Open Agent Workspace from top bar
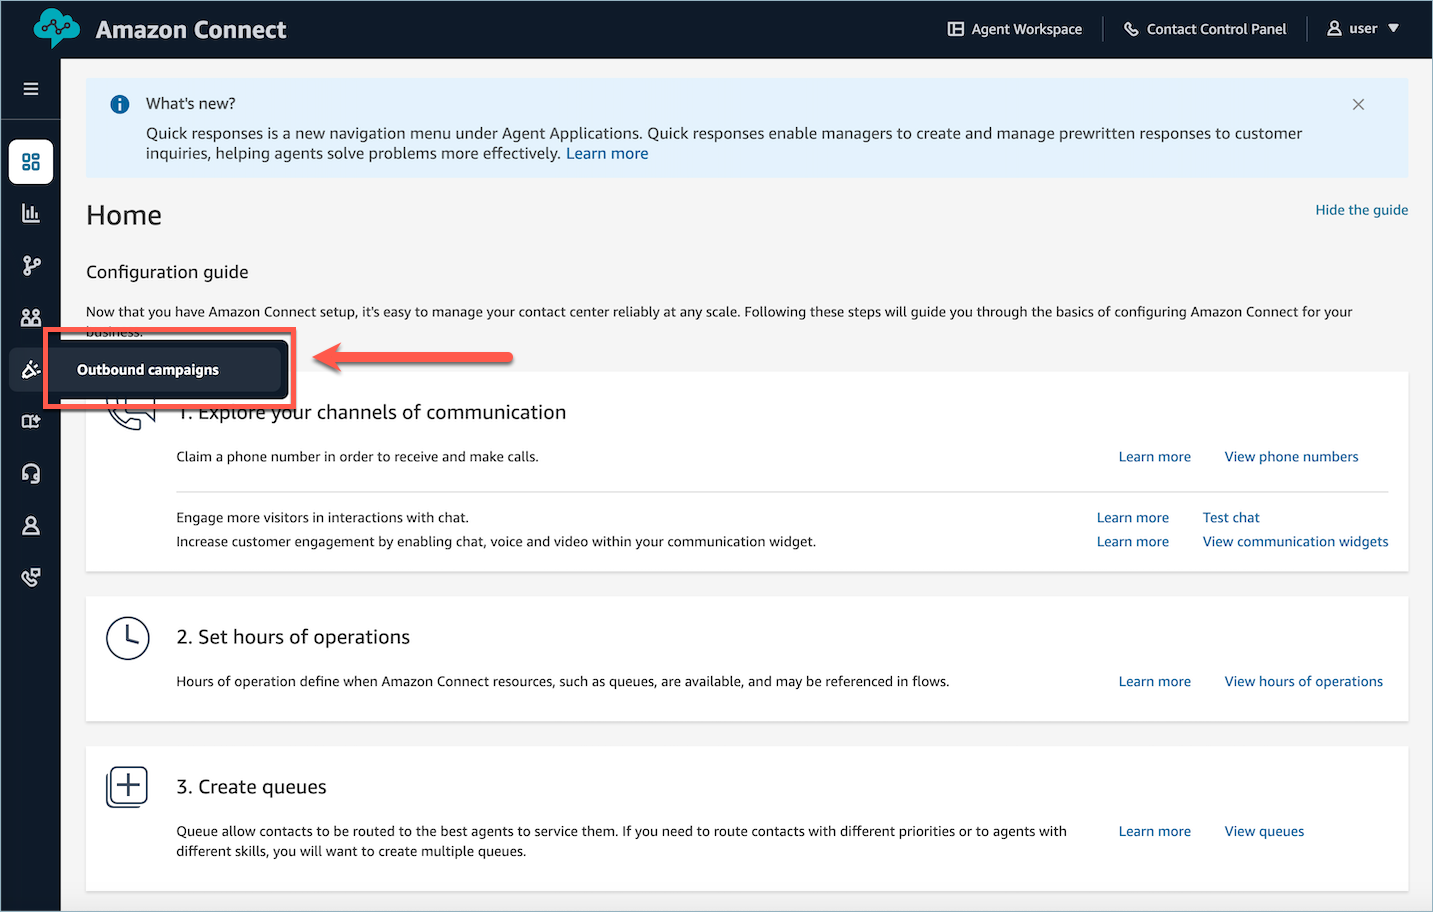Image resolution: width=1433 pixels, height=912 pixels. tap(1014, 29)
